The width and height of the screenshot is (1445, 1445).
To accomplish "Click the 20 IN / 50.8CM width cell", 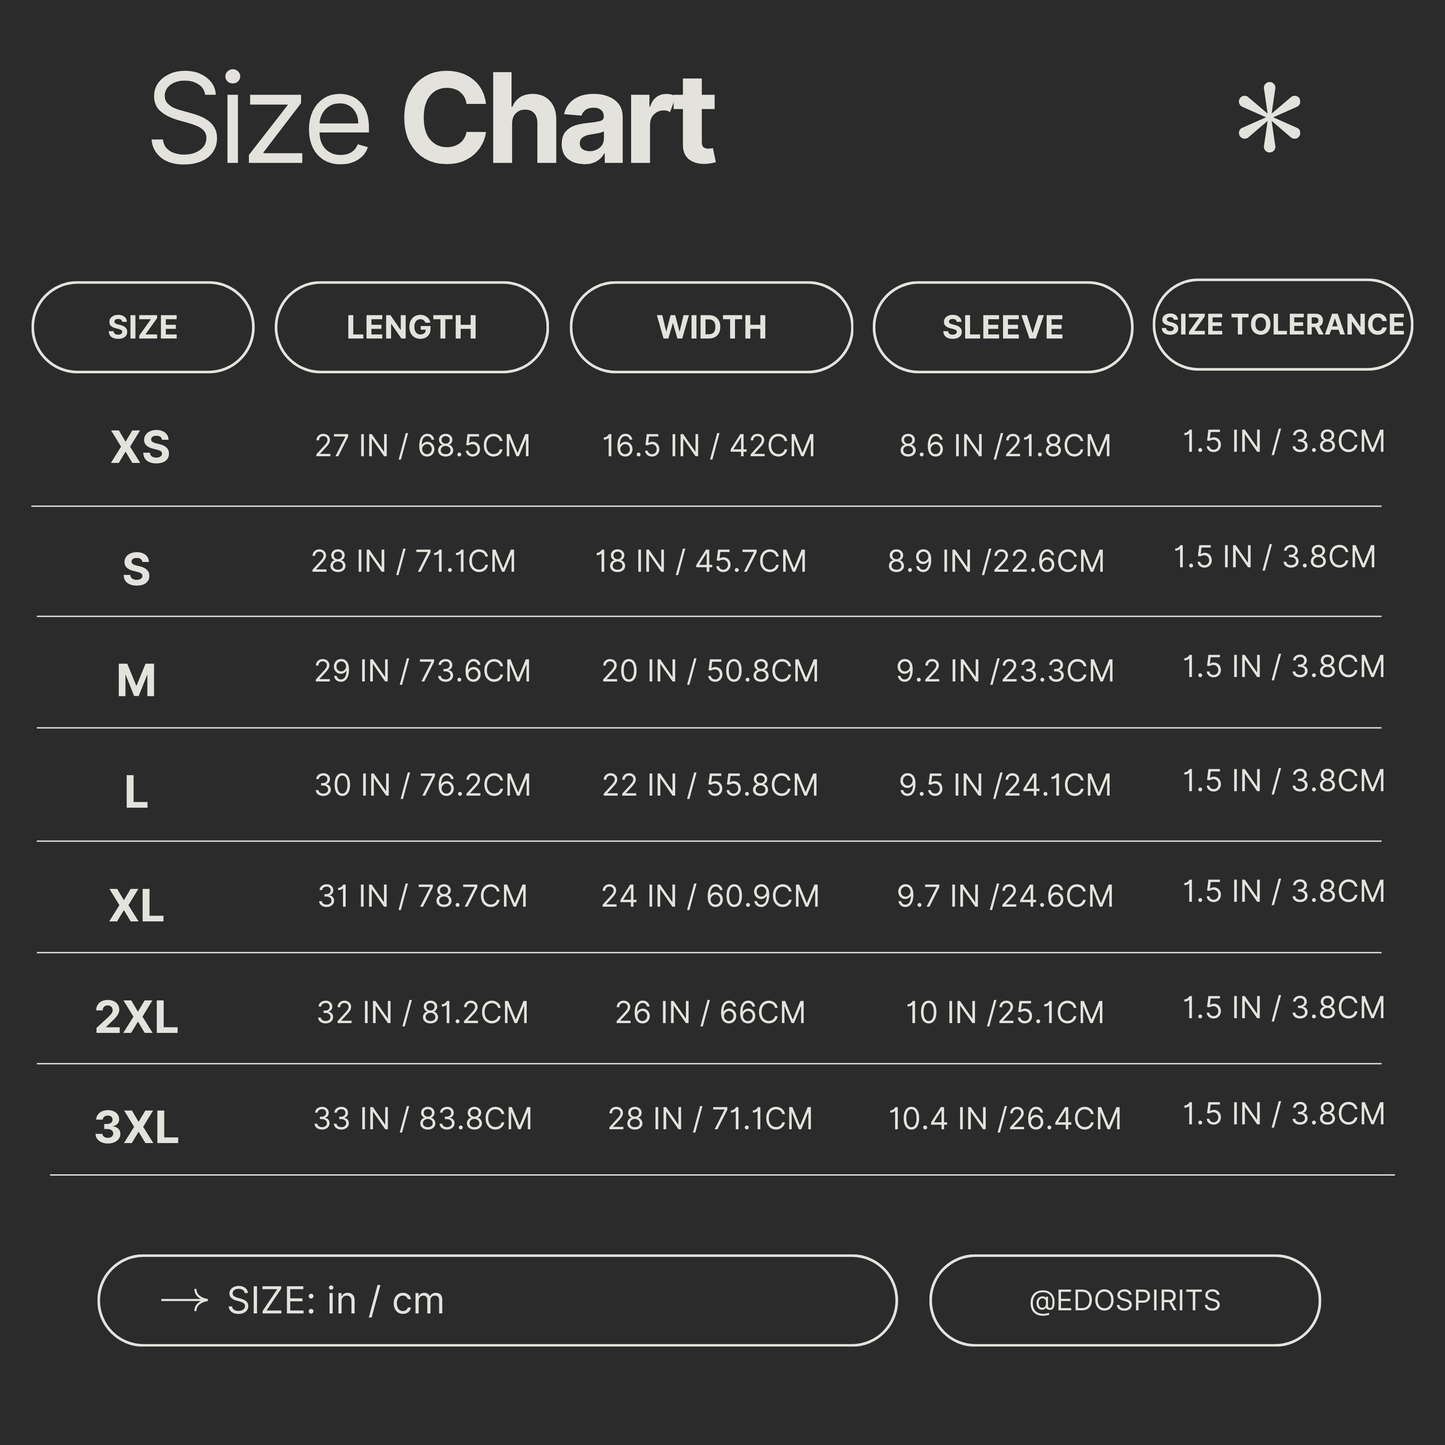I will pyautogui.click(x=710, y=670).
